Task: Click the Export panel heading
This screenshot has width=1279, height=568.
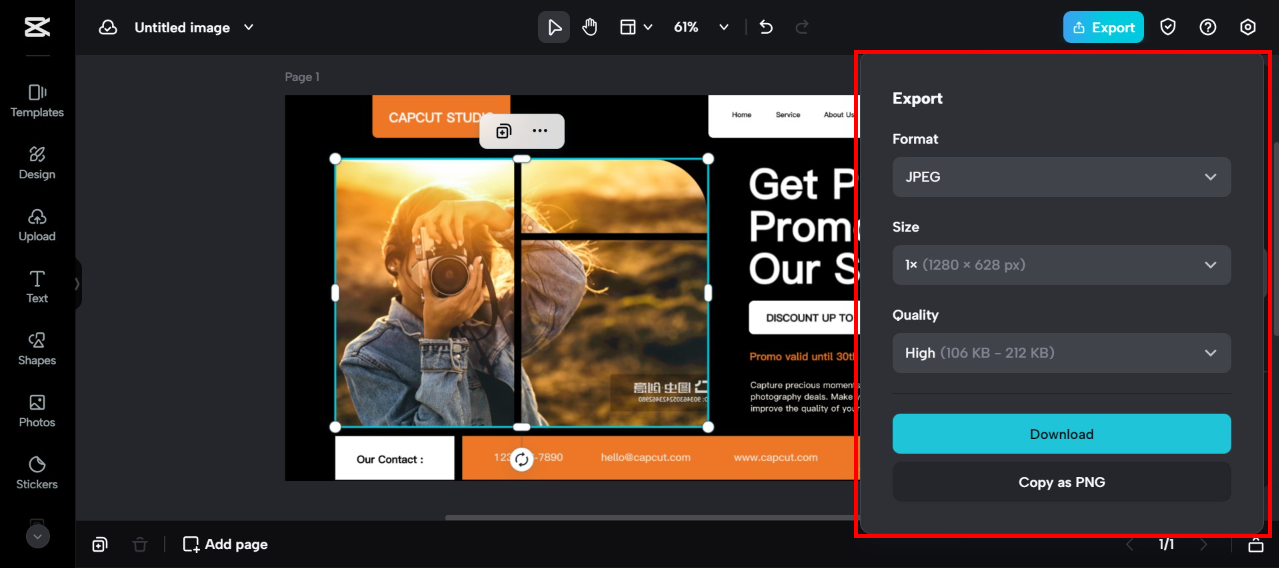Action: point(917,98)
